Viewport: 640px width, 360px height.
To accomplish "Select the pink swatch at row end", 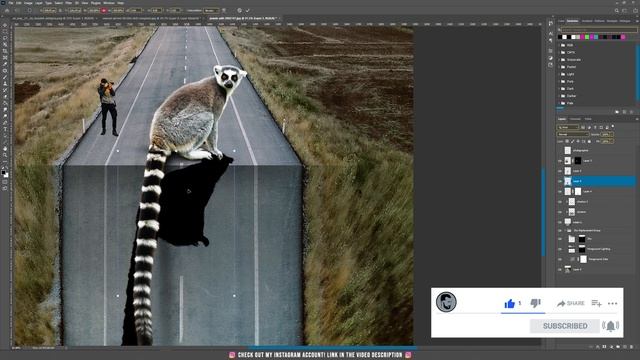I will pyautogui.click(x=623, y=37).
